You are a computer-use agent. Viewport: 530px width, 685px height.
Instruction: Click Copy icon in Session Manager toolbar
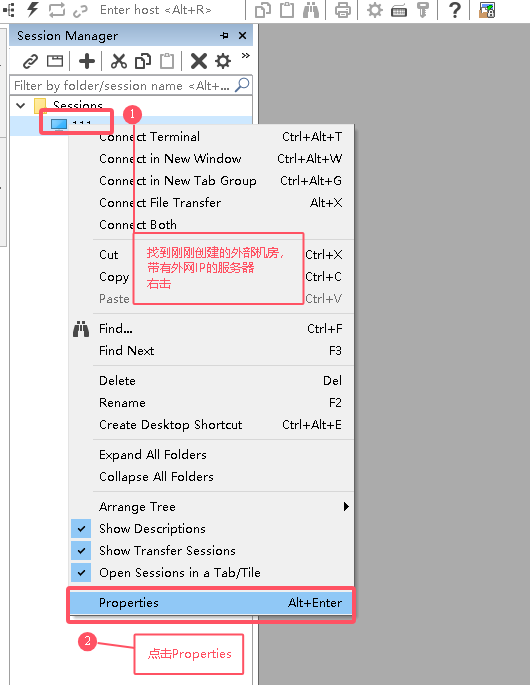tap(143, 61)
